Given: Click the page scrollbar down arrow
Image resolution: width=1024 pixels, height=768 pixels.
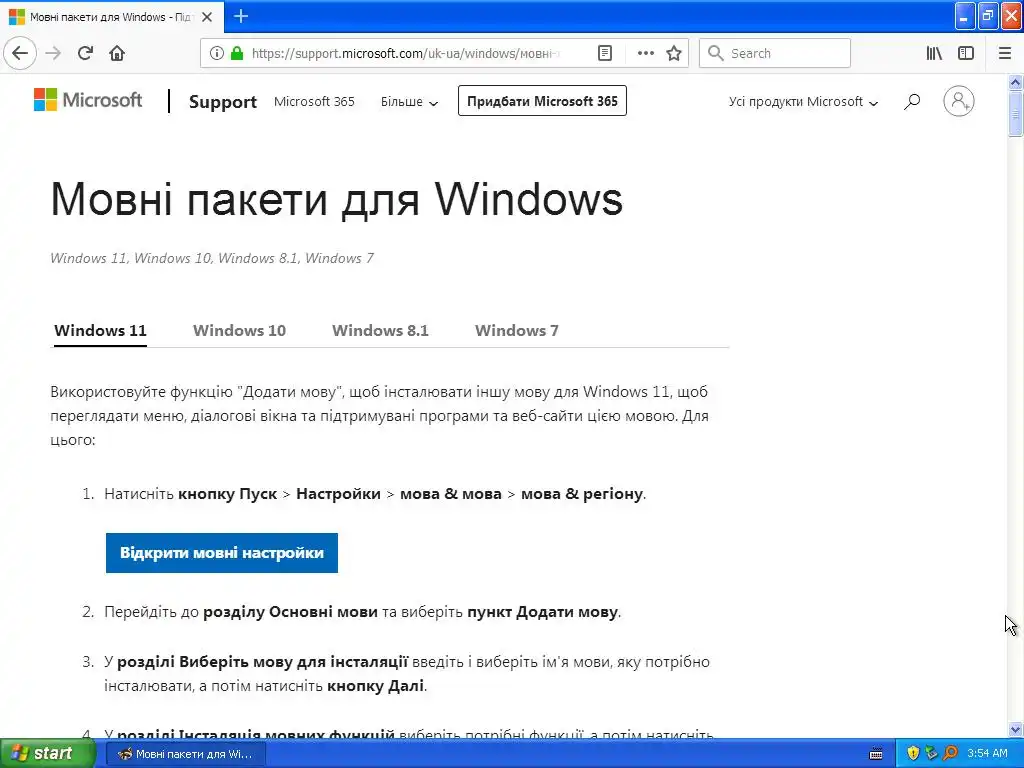Looking at the screenshot, I should tap(1016, 729).
